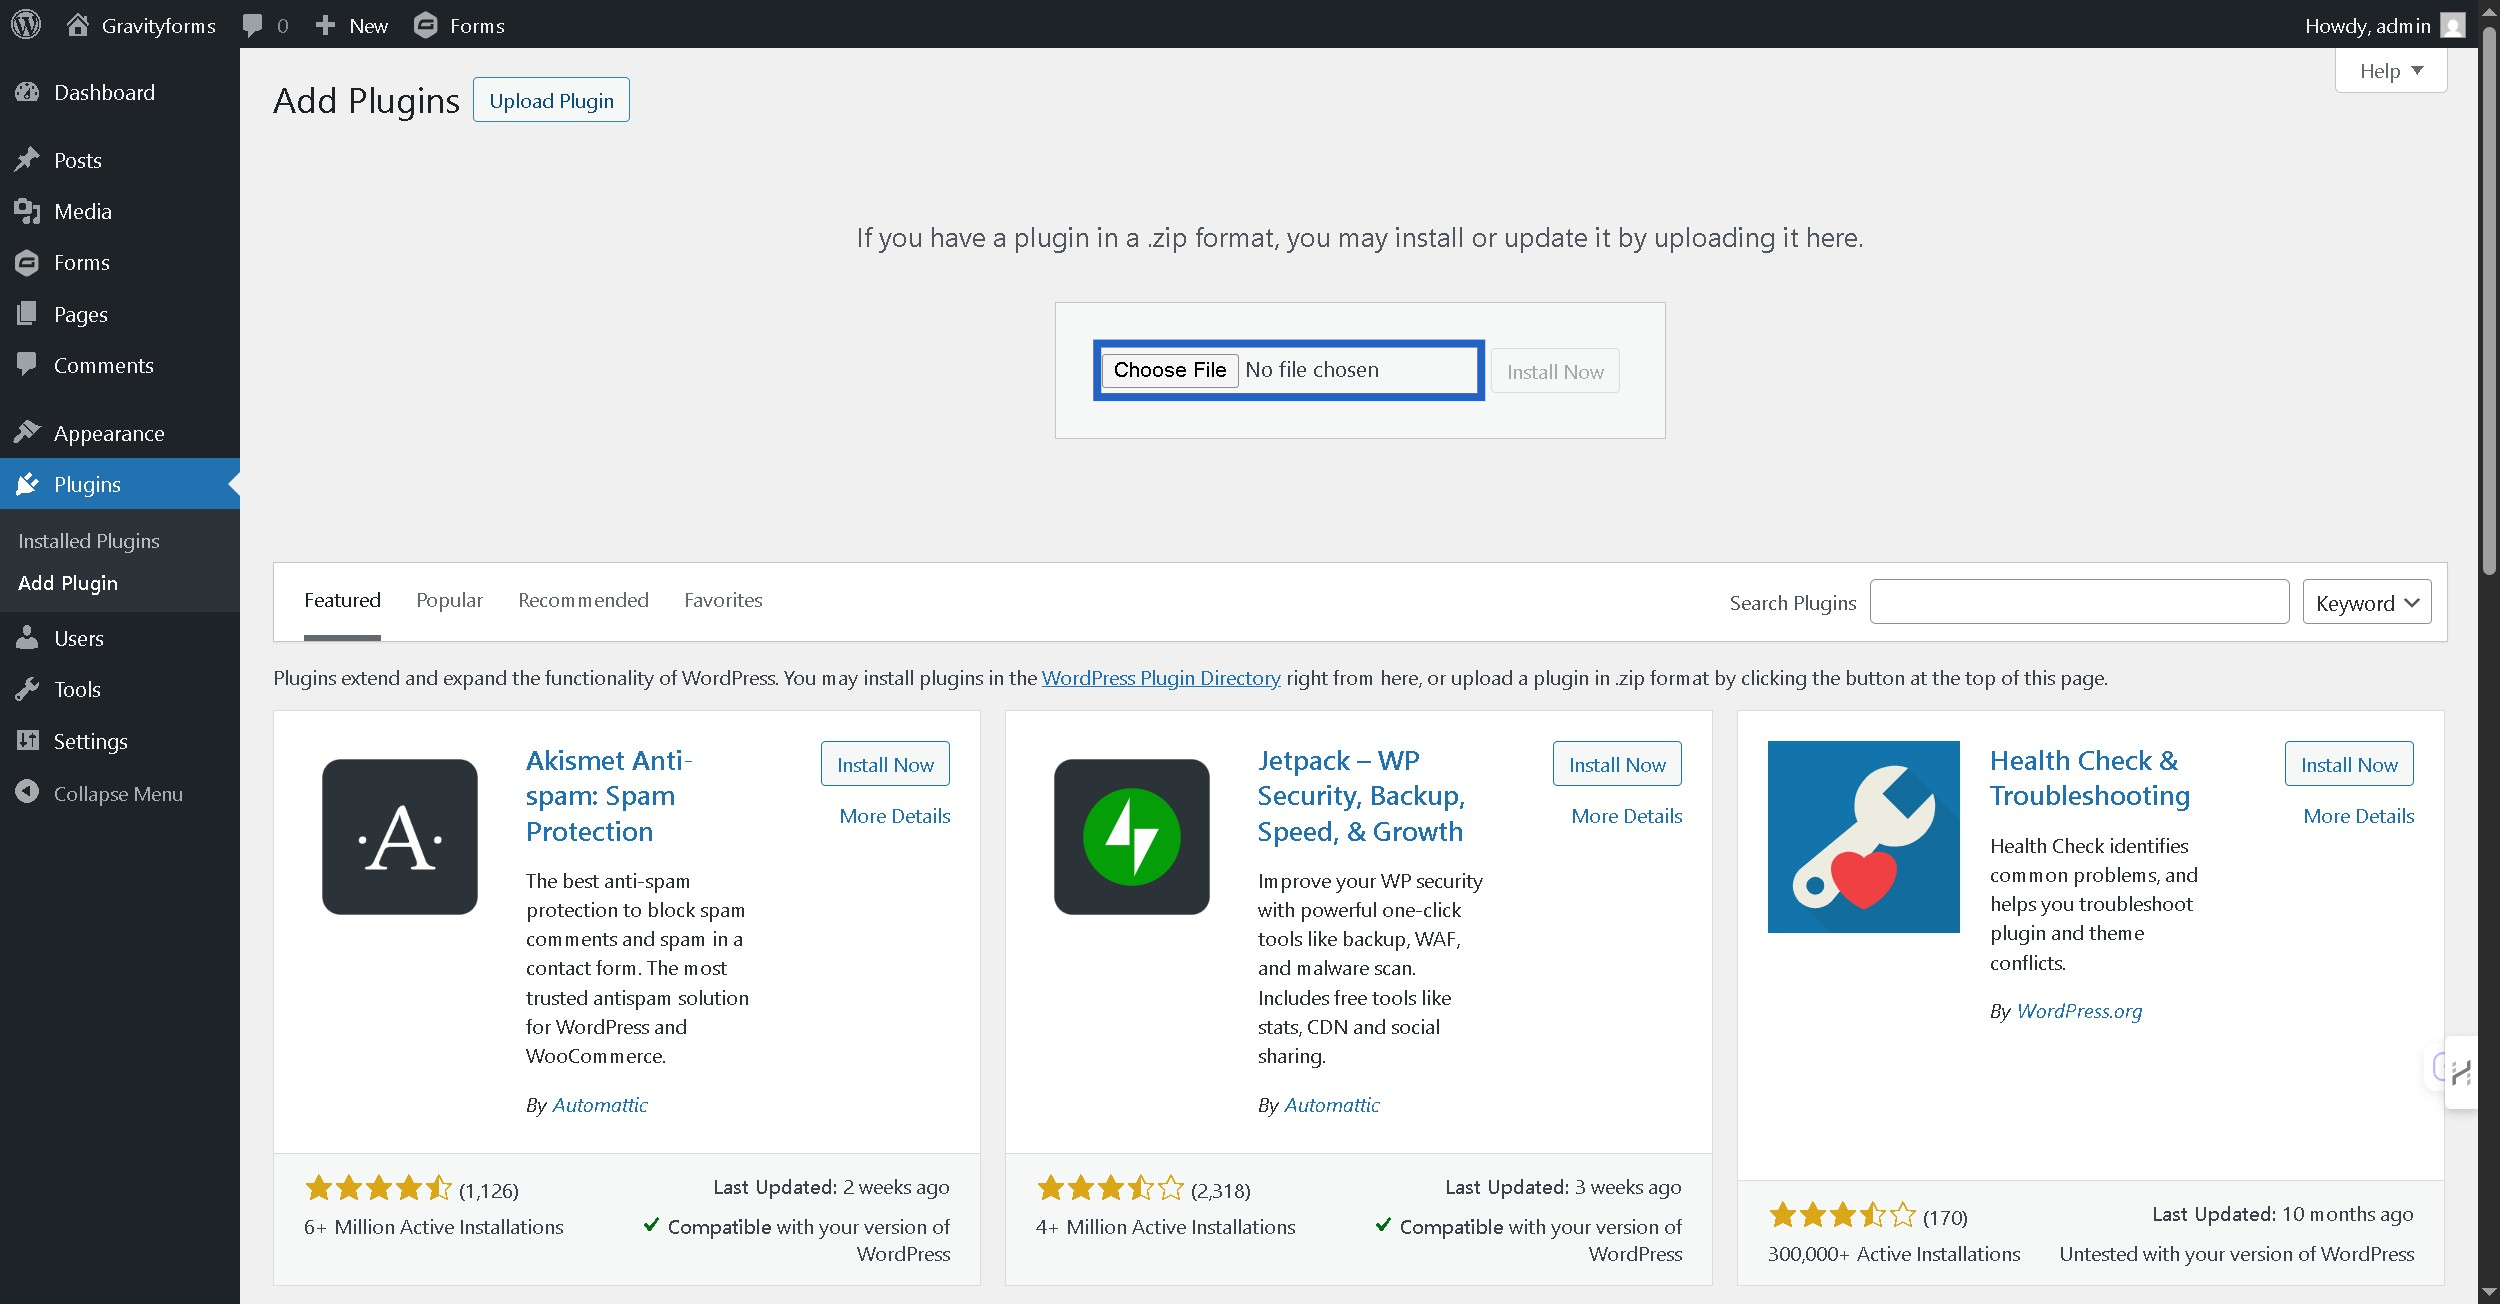Install Akismet with Install Now button

(x=885, y=764)
